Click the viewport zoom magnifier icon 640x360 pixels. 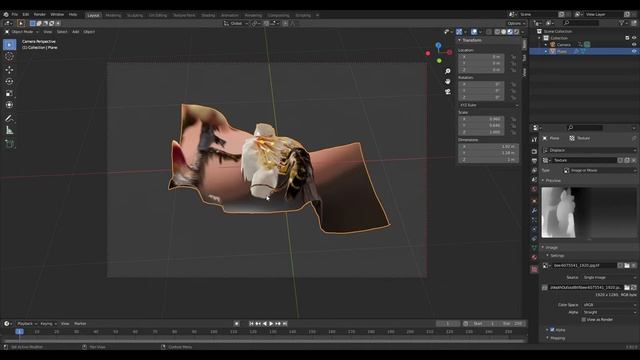448,71
